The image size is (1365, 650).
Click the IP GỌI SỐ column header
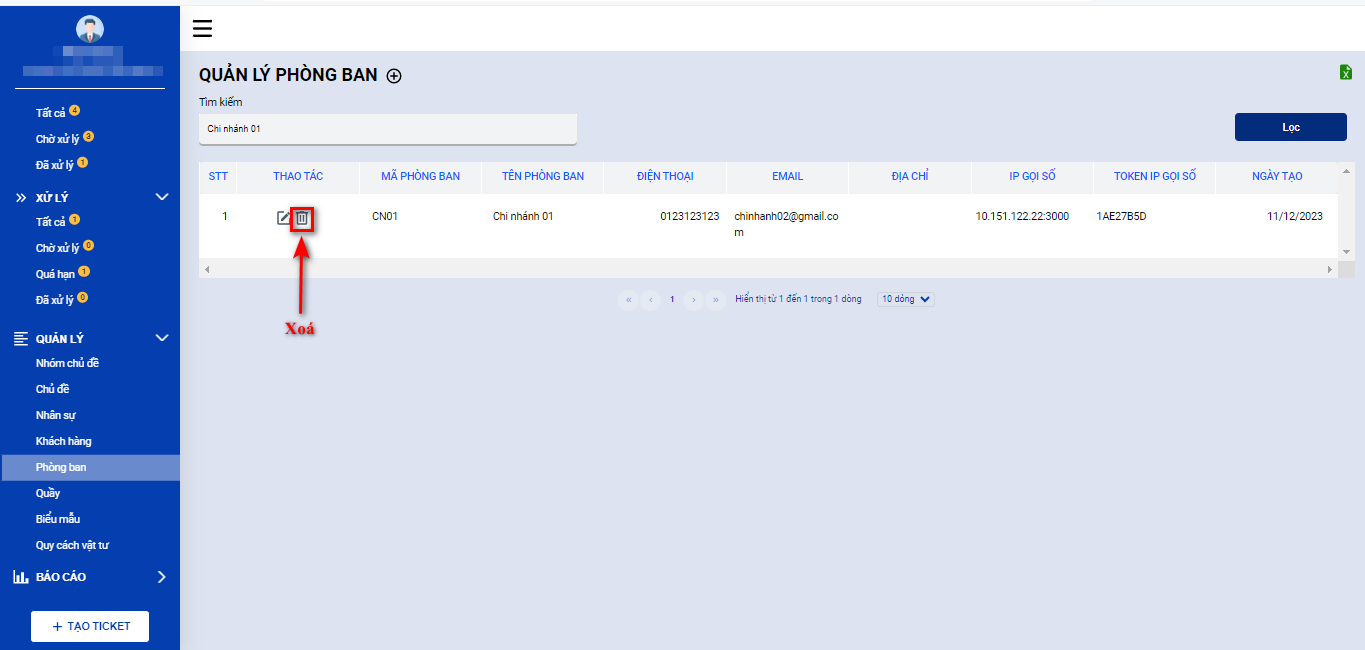(1032, 176)
